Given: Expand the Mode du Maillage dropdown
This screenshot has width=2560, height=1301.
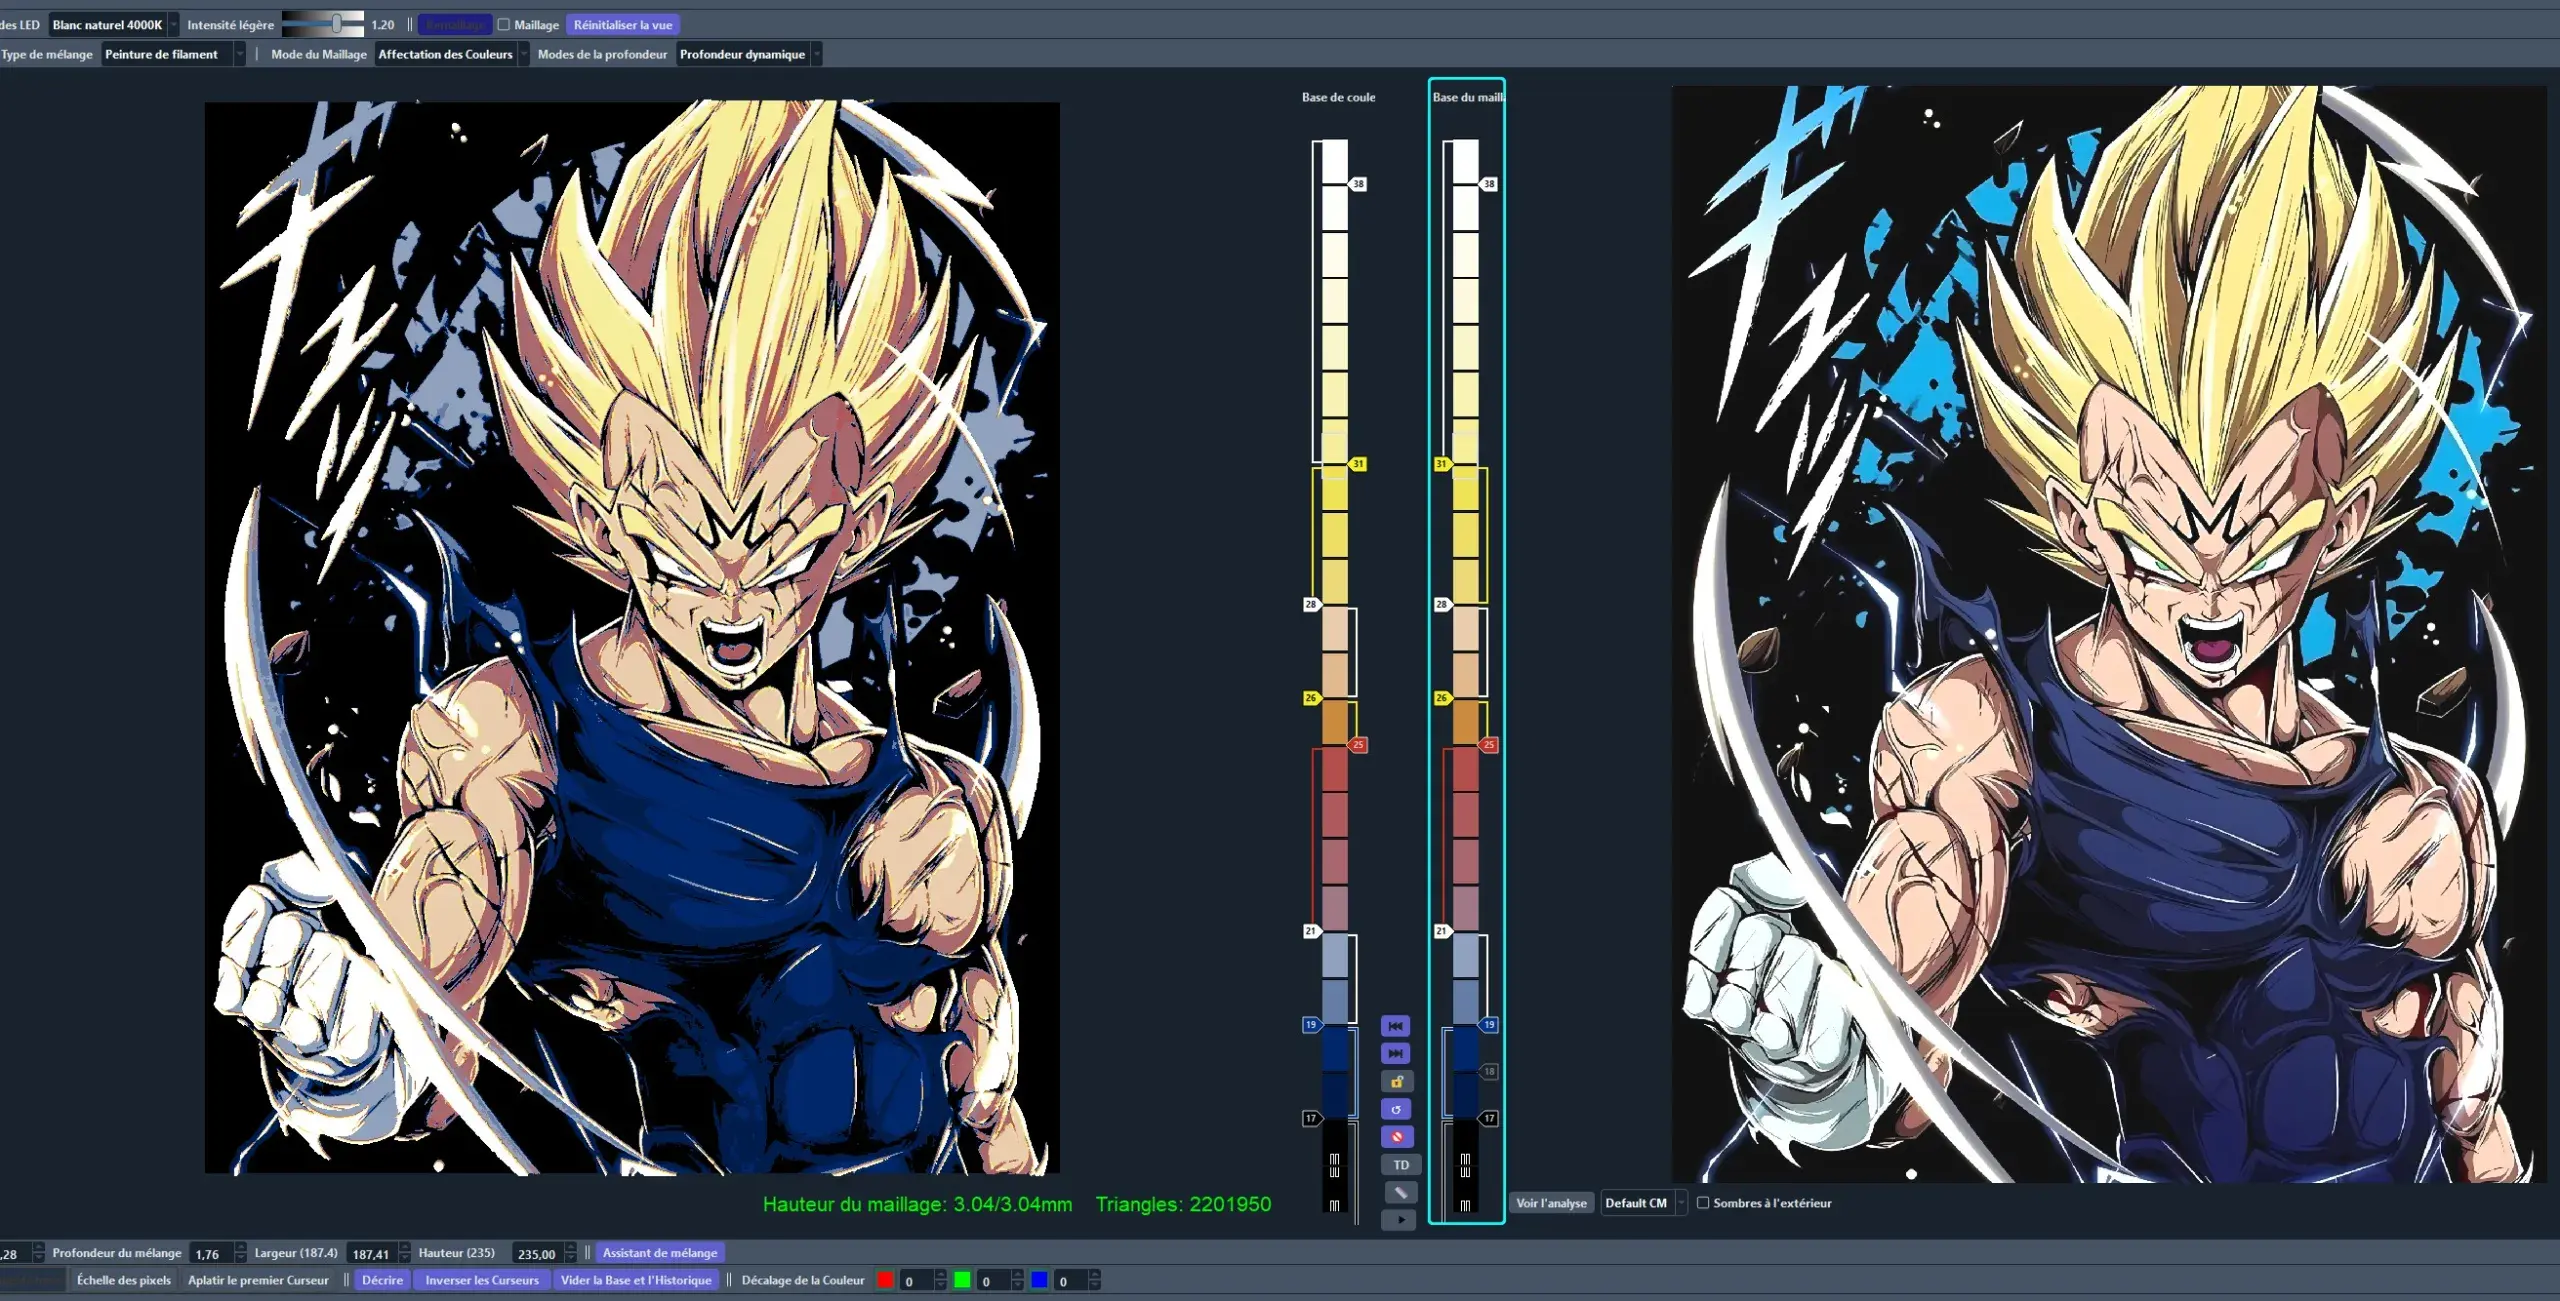Looking at the screenshot, I should coord(452,54).
